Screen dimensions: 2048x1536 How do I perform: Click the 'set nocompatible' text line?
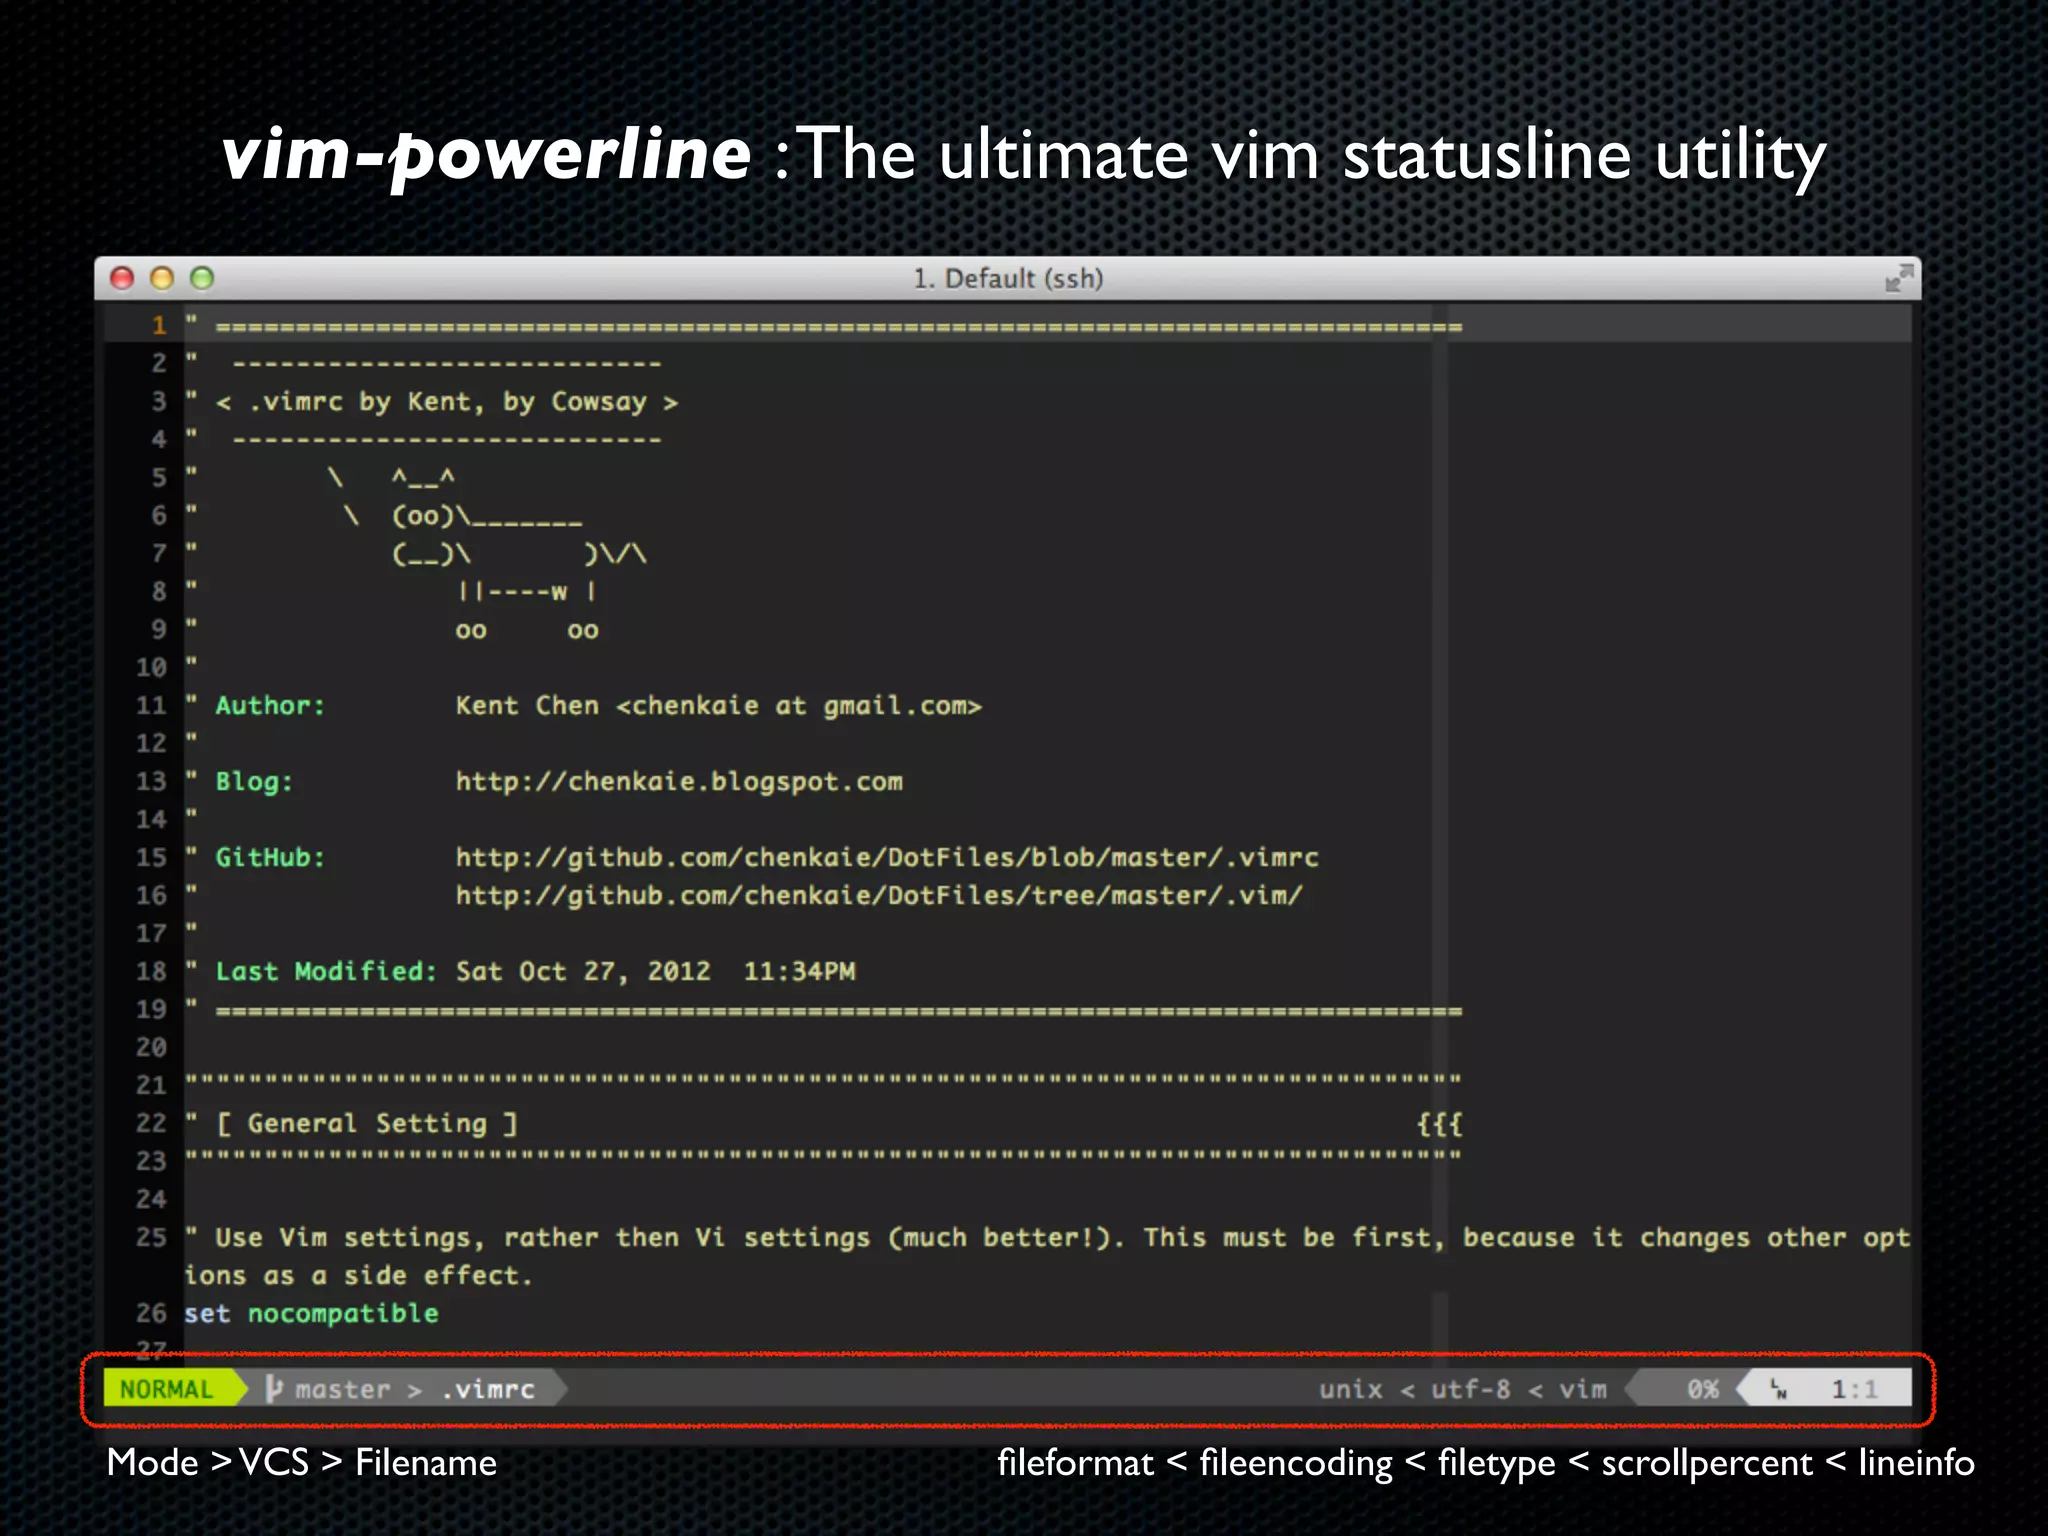click(311, 1313)
